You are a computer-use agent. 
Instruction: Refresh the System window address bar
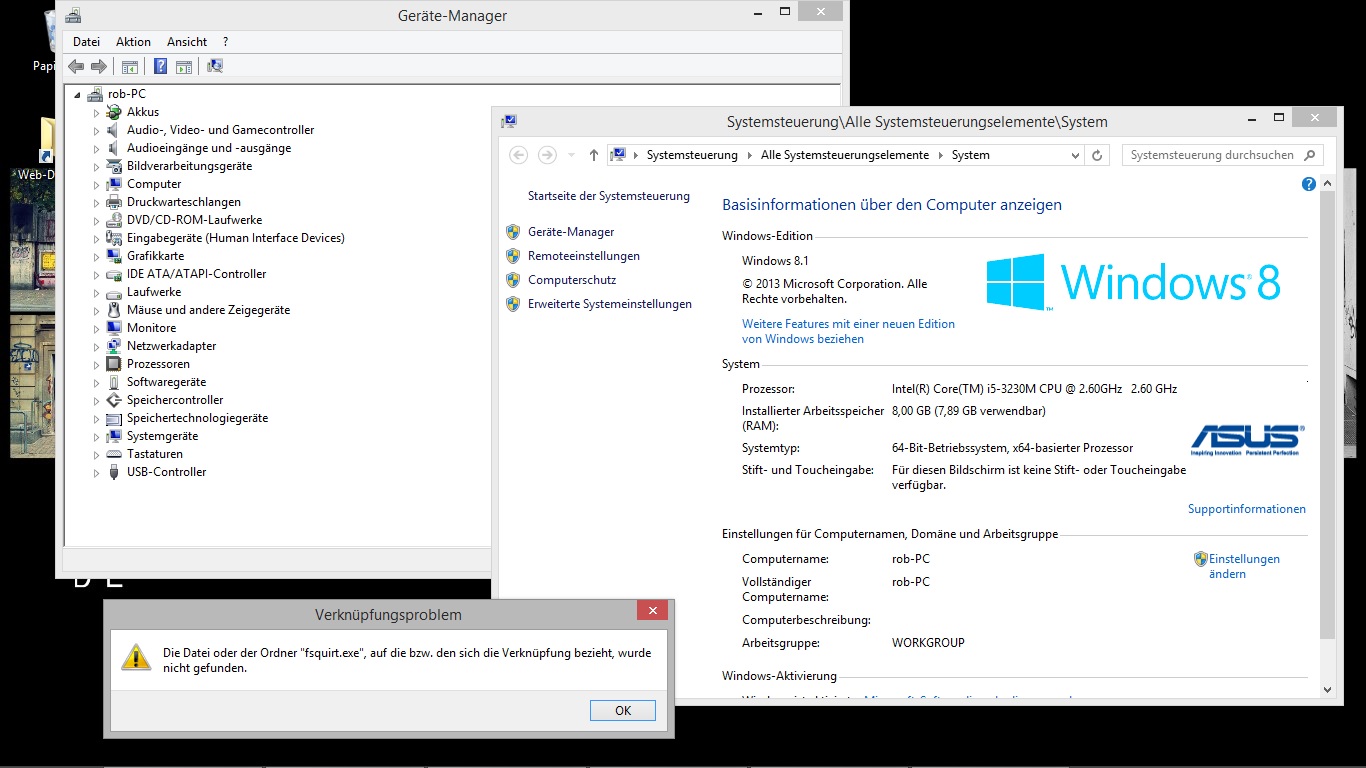point(1097,155)
